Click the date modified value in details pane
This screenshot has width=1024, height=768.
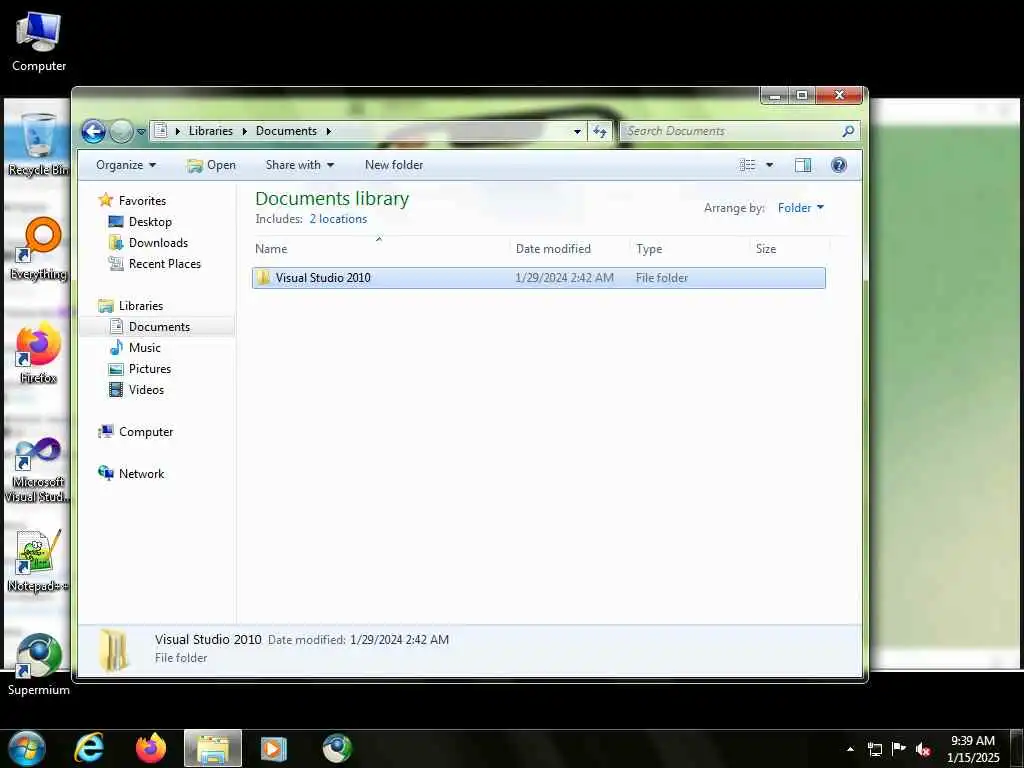[399, 640]
